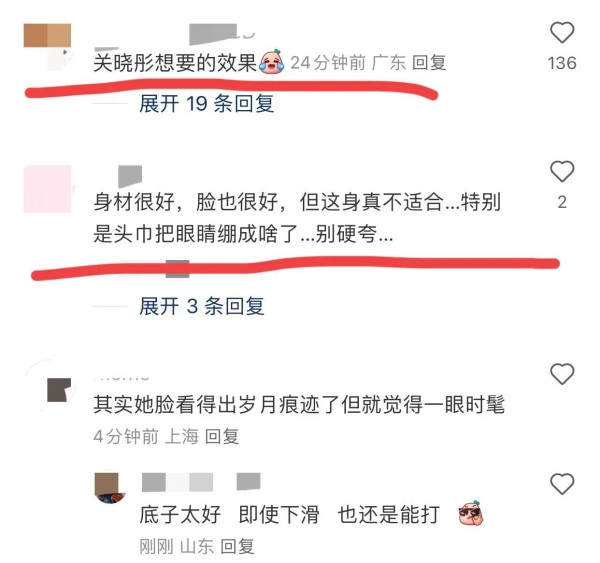Tap the sunglasses emoji in the reply
The width and height of the screenshot is (600, 563).
[x=471, y=513]
